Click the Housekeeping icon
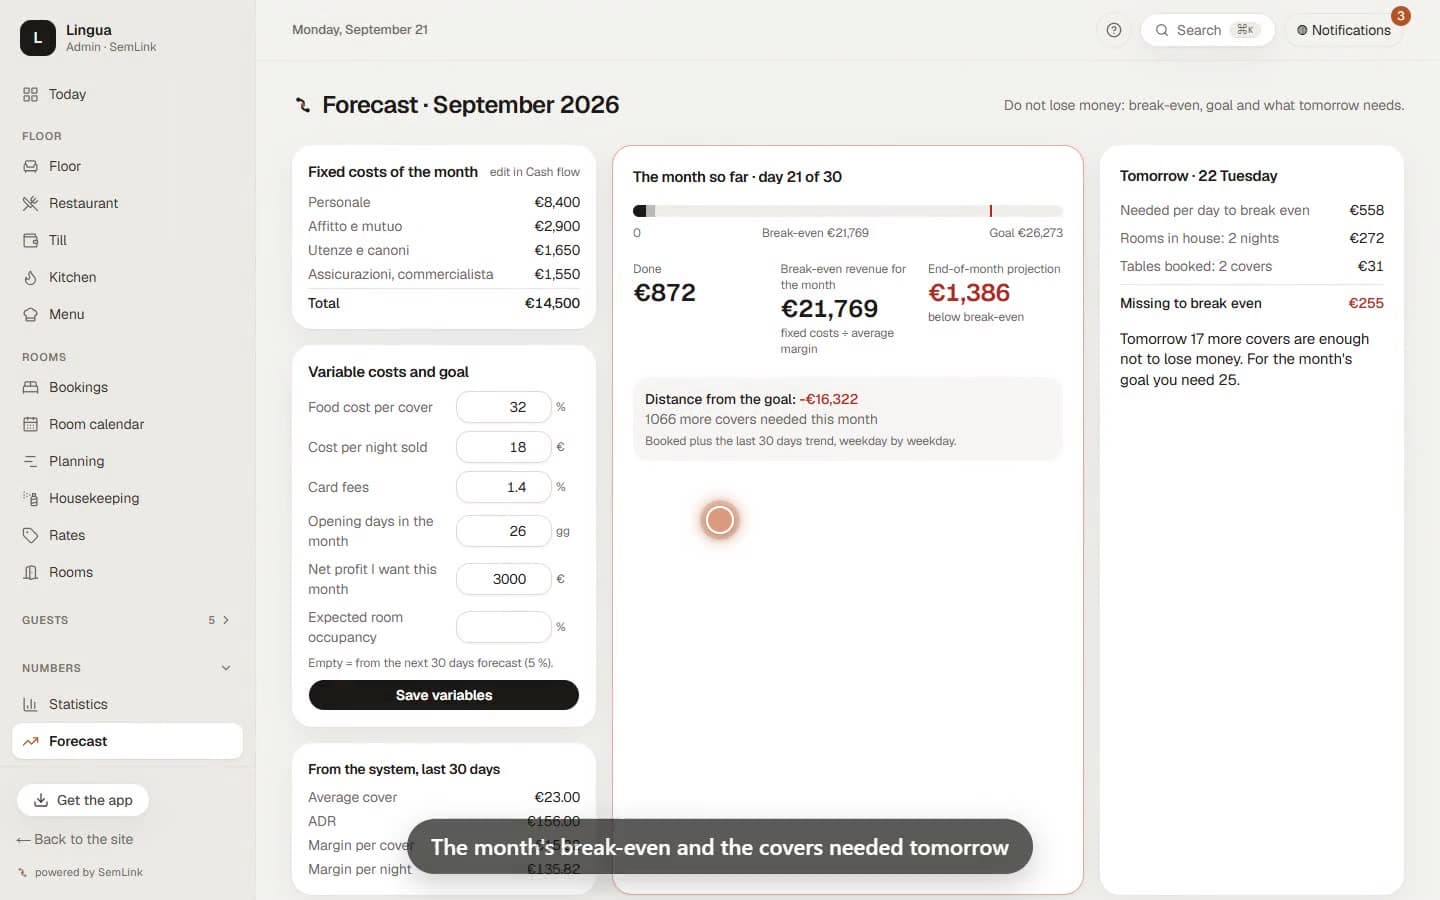This screenshot has width=1440, height=900. click(30, 498)
